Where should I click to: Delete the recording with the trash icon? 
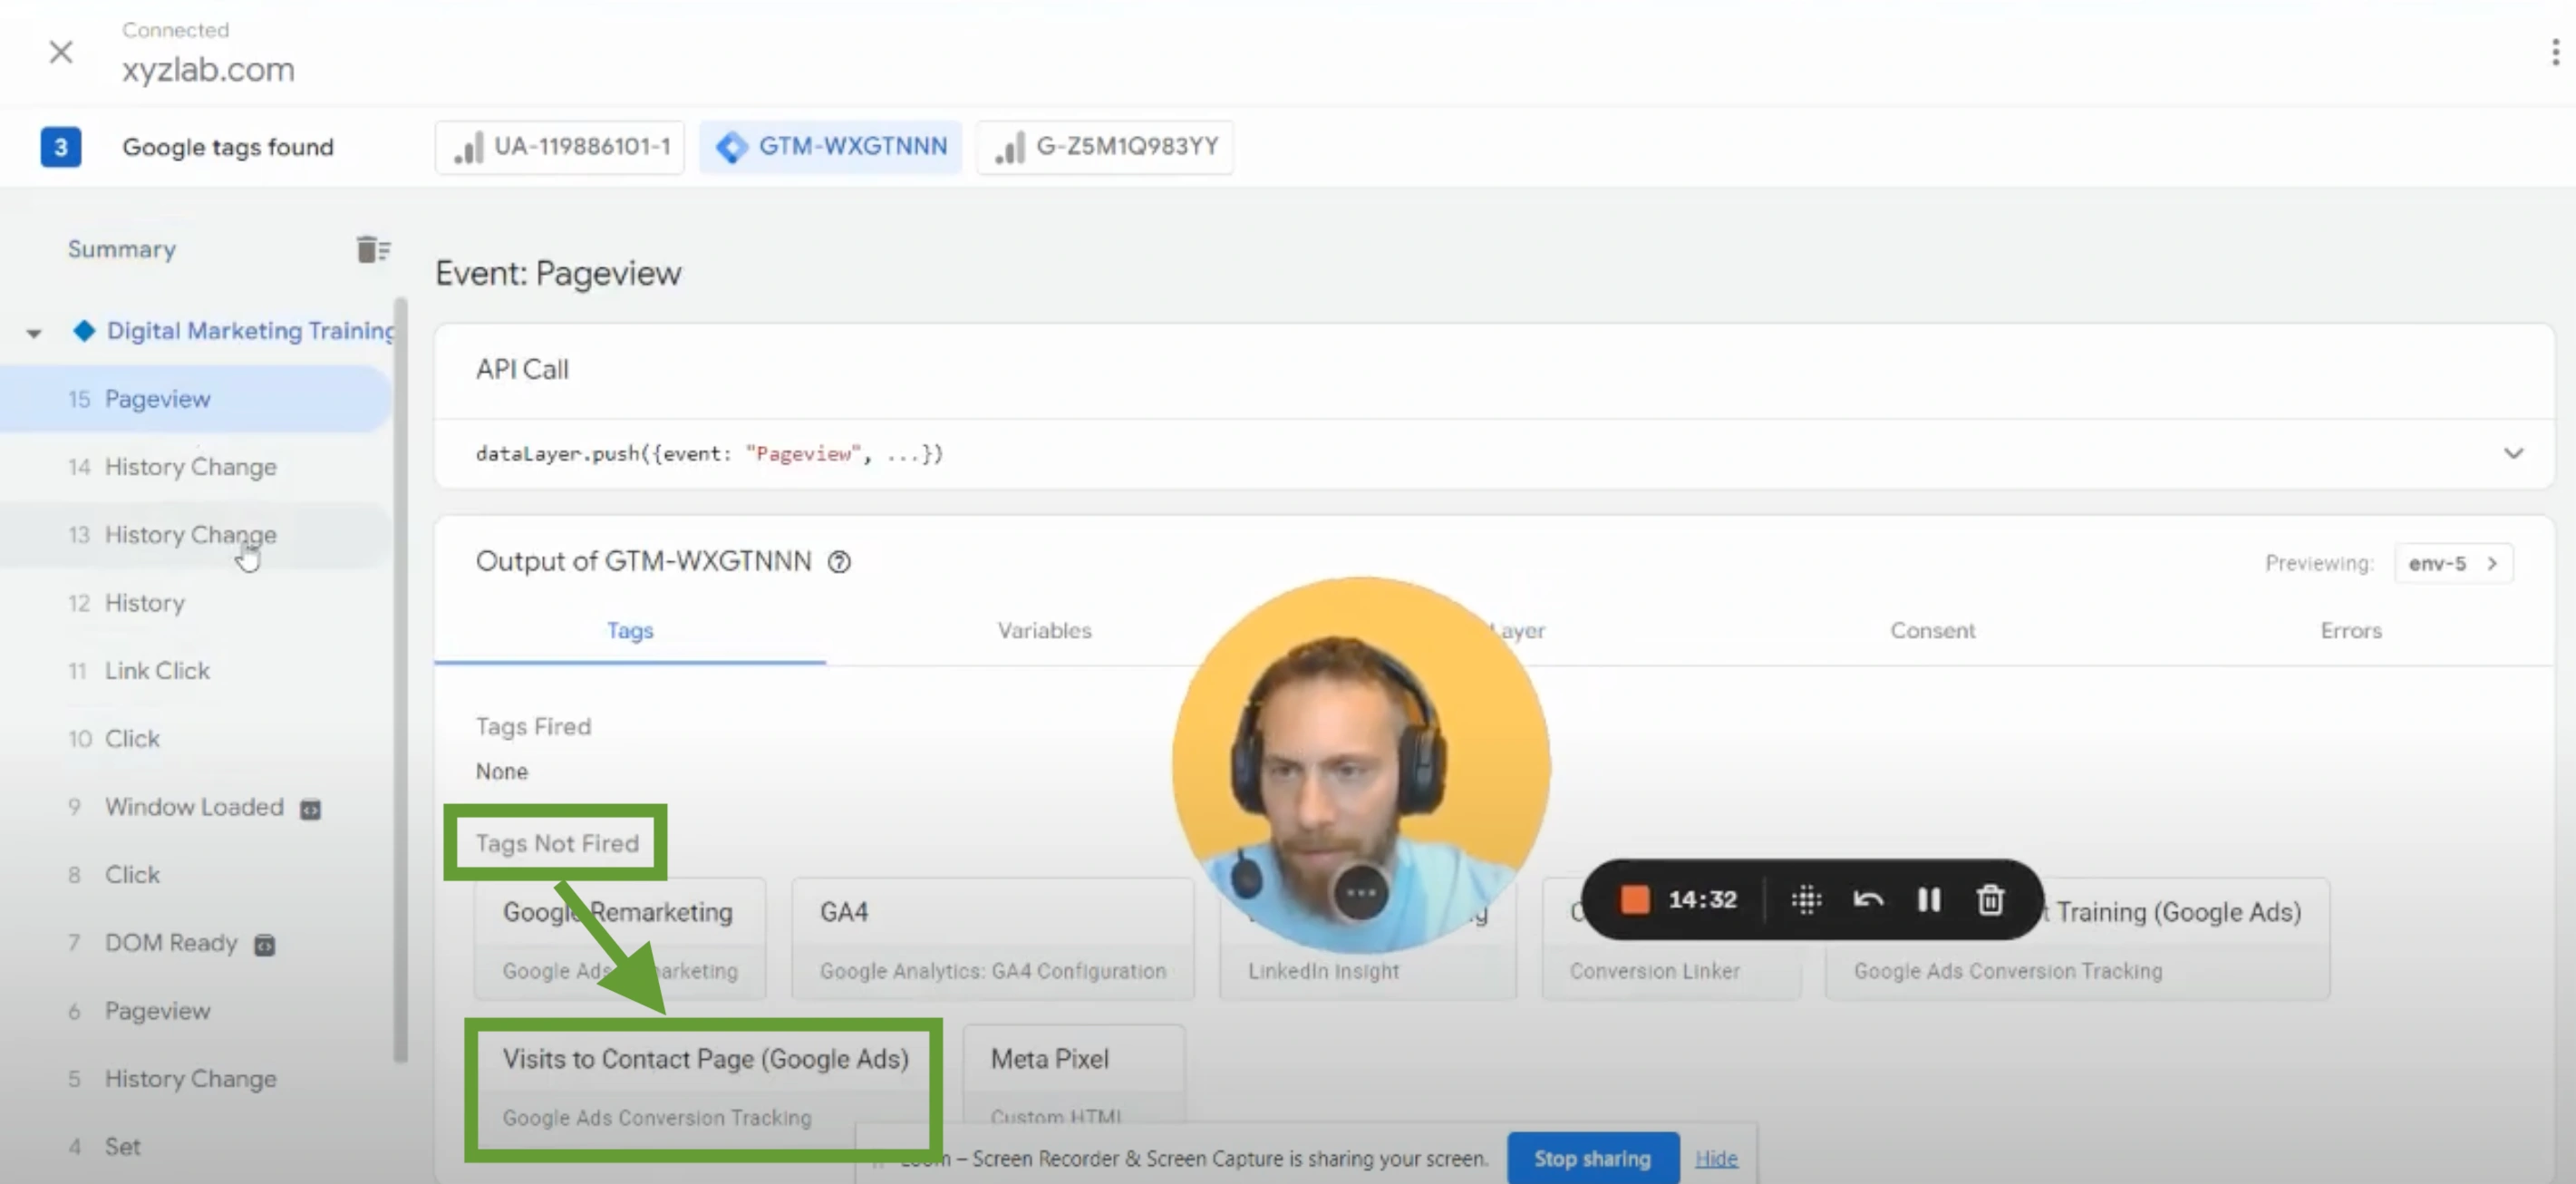(1990, 900)
